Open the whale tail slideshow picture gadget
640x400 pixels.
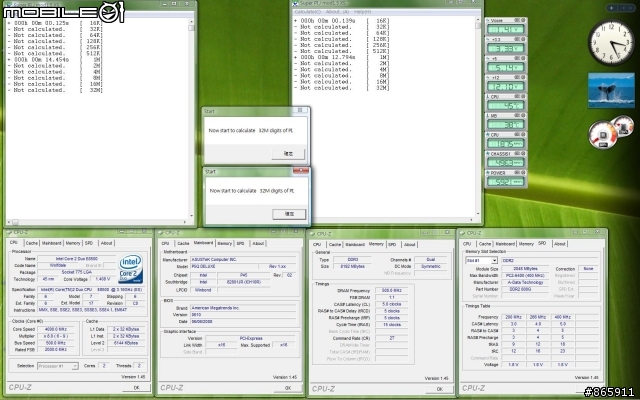pyautogui.click(x=611, y=91)
